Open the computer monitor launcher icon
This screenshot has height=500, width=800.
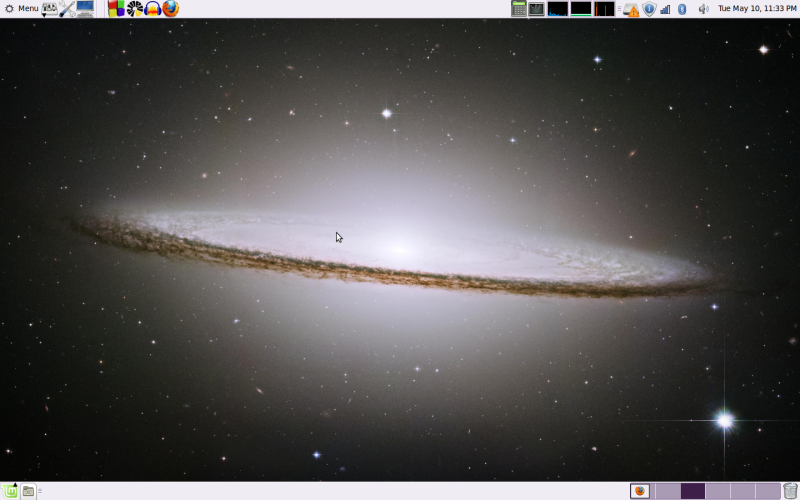pyautogui.click(x=85, y=9)
